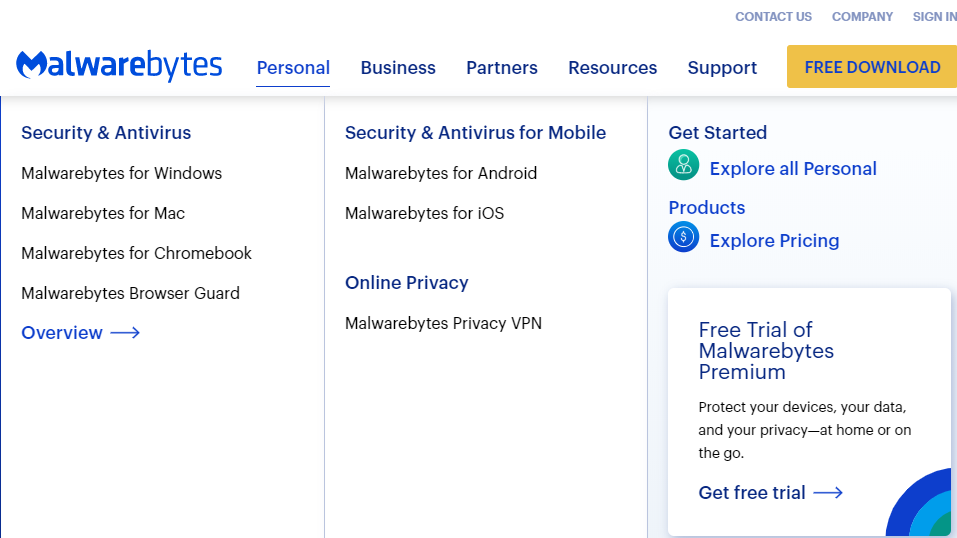
Task: Open the Personal menu
Action: (293, 68)
